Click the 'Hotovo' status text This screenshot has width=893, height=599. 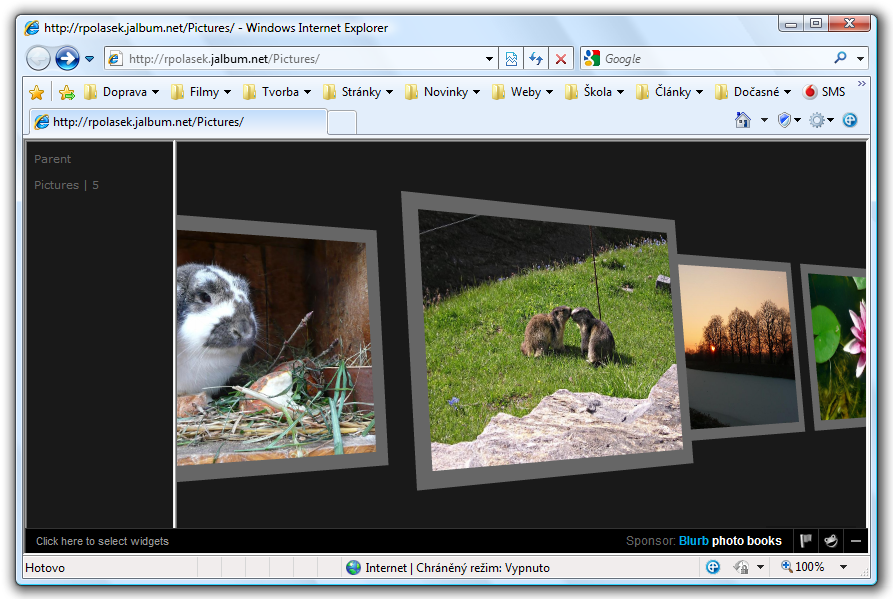(45, 568)
